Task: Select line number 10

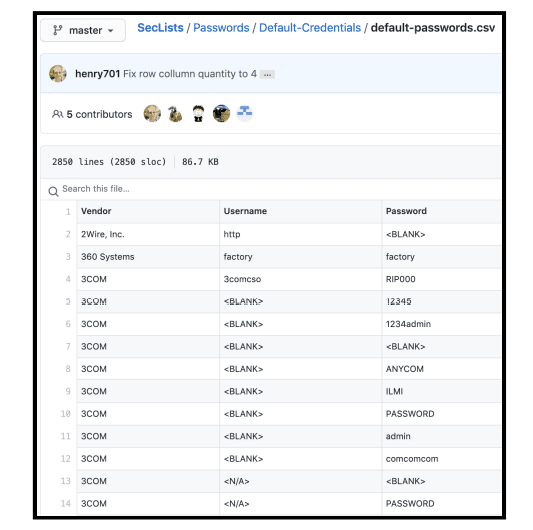Action: 66,414
